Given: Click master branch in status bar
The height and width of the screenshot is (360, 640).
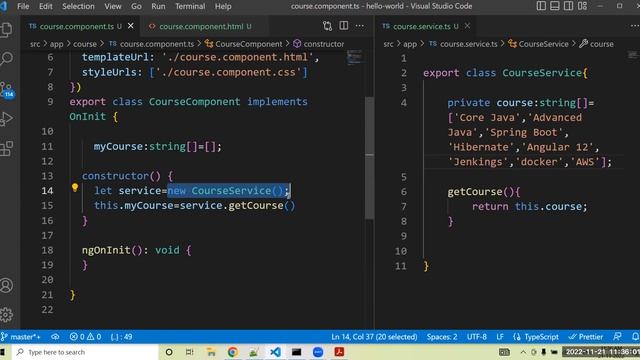Looking at the screenshot, I should [x=21, y=337].
